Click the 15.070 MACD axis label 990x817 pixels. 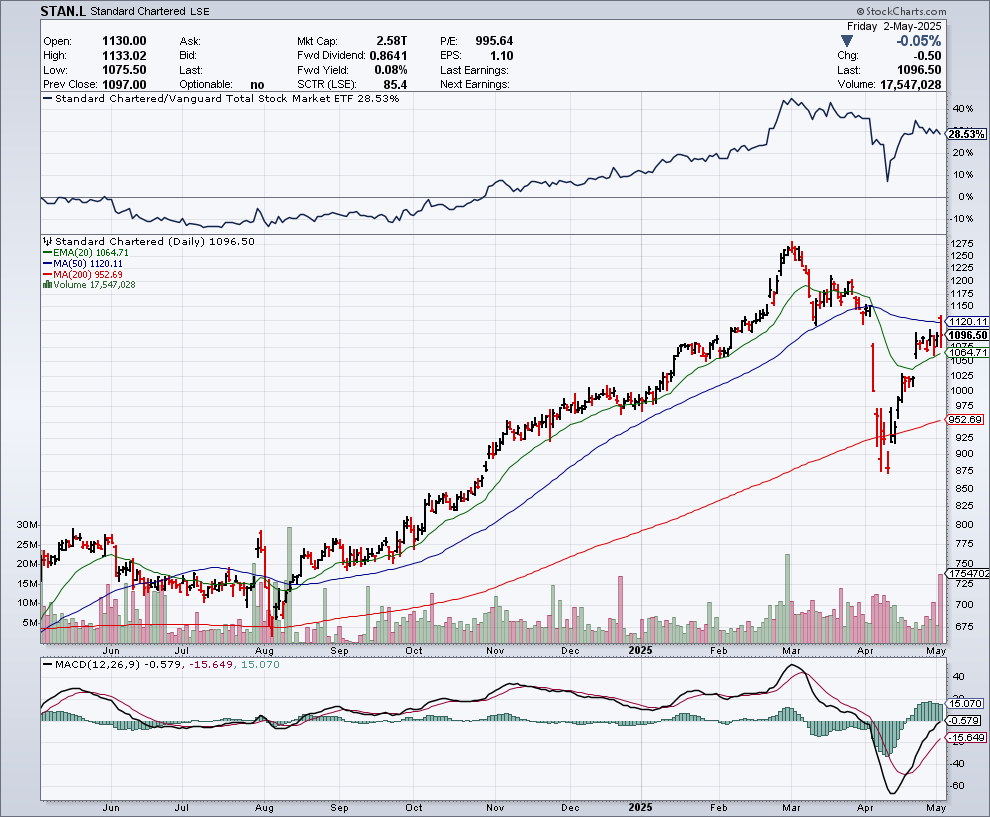965,703
